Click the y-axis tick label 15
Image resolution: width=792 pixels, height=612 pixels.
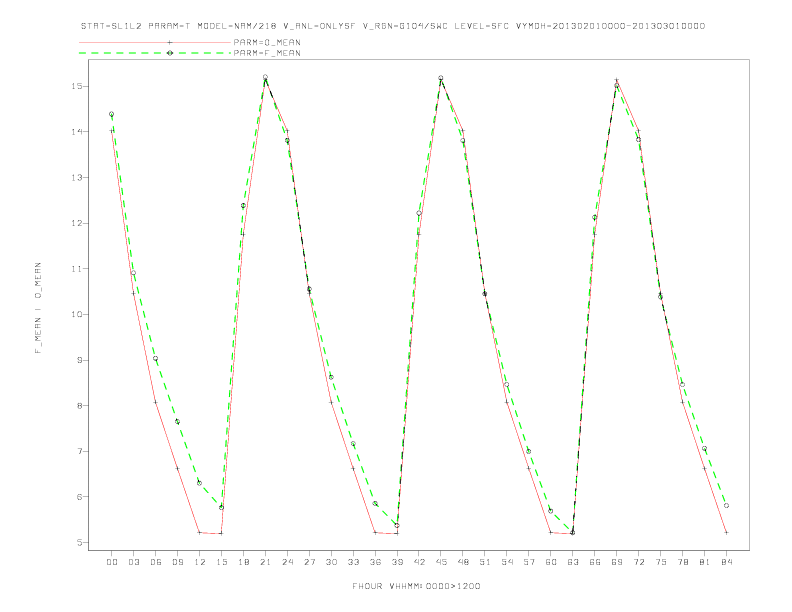coord(77,86)
